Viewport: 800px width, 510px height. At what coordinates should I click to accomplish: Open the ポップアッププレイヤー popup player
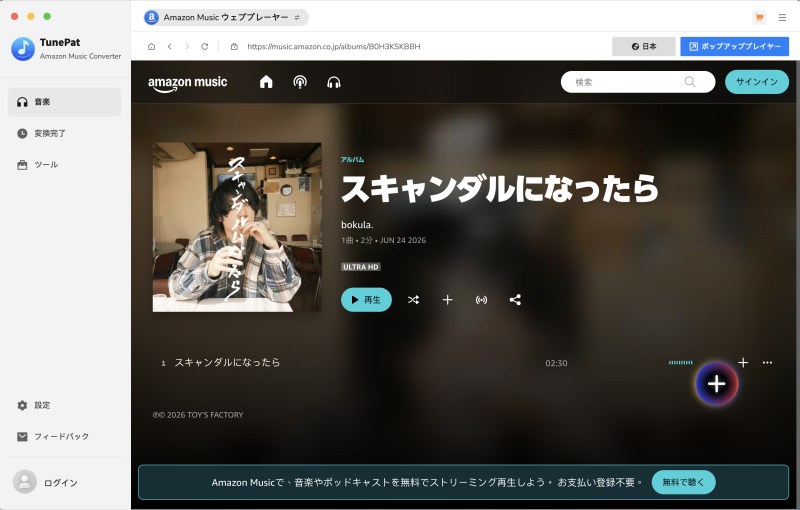coord(734,46)
